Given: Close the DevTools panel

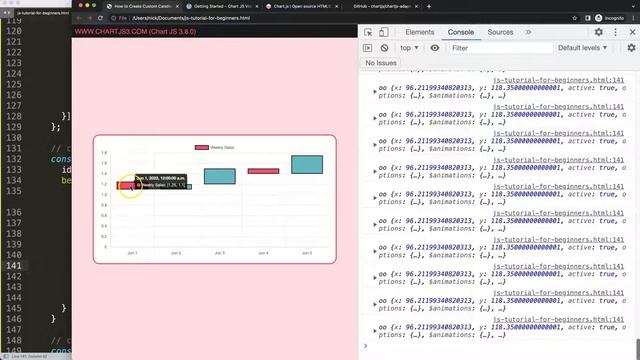Looking at the screenshot, I should pyautogui.click(x=632, y=32).
